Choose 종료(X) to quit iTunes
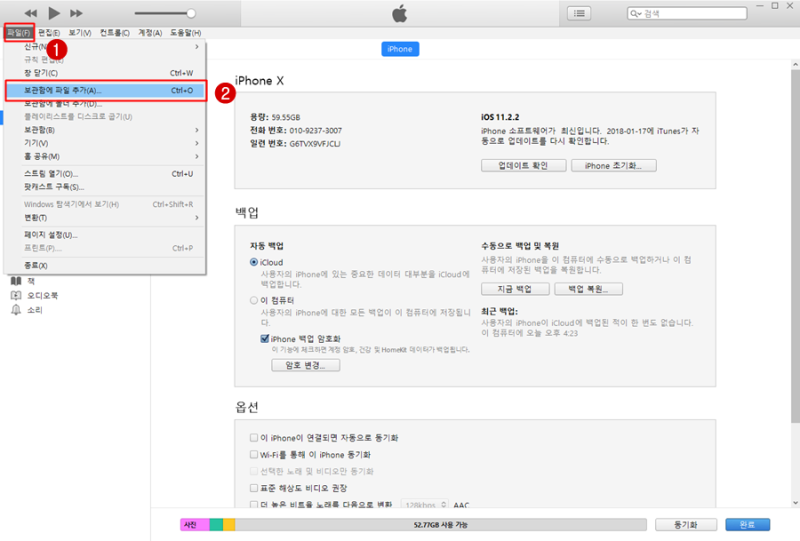The width and height of the screenshot is (800, 541). (x=106, y=265)
